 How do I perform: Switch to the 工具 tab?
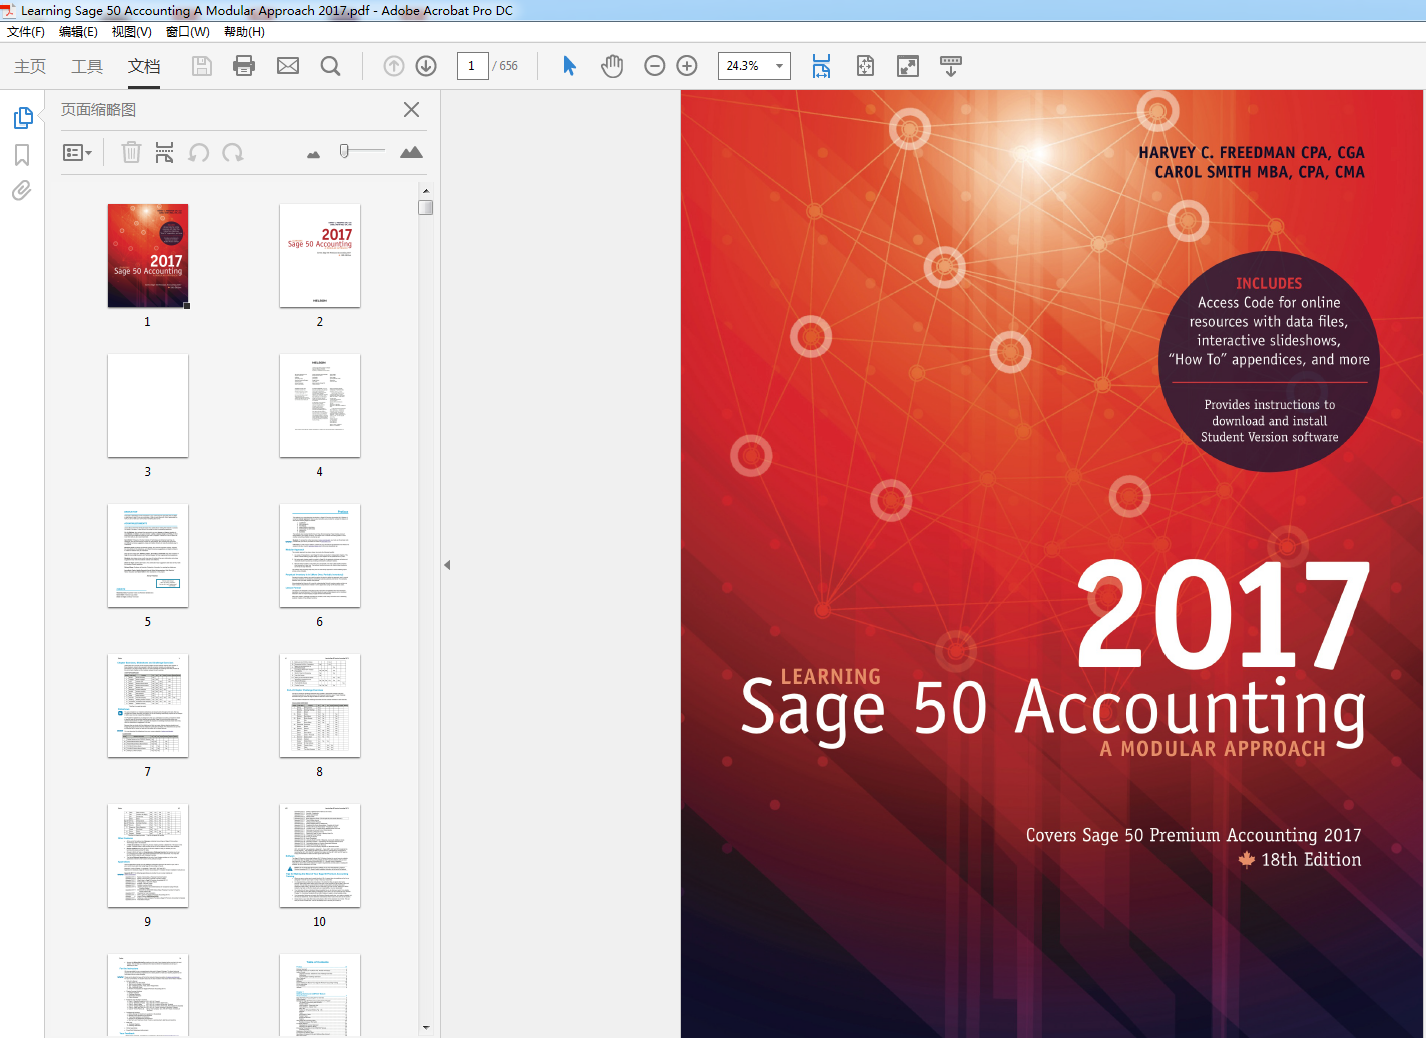[87, 66]
